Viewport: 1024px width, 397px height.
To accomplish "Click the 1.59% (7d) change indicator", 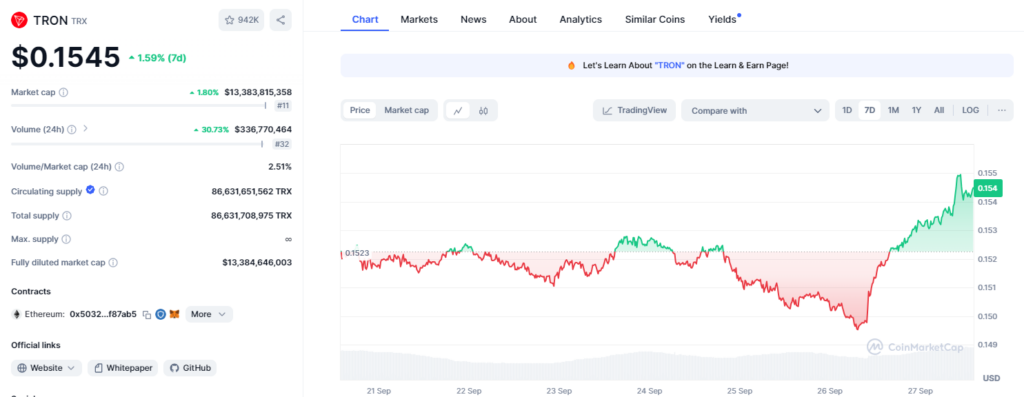I will click(157, 57).
